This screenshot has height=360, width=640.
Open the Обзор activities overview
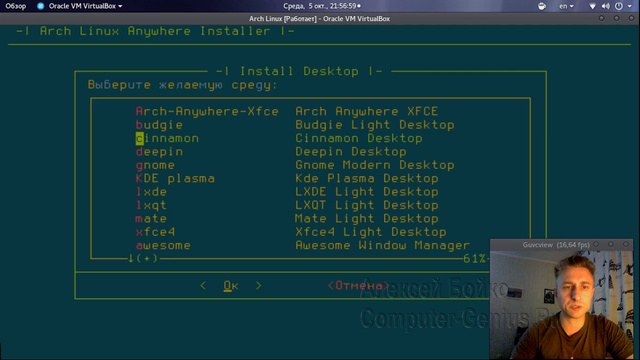pos(16,6)
